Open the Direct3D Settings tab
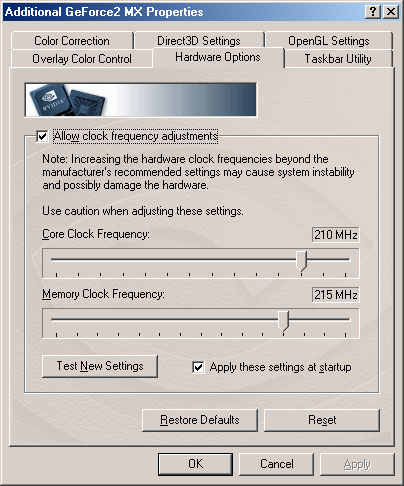Viewport: 404px width, 486px height. coord(199,41)
